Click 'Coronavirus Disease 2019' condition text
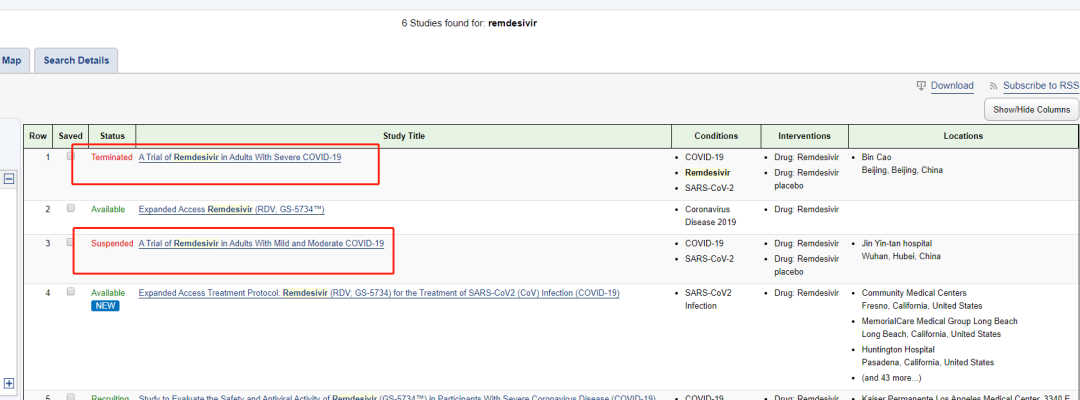Screen dimensions: 1080x400 [x=711, y=215]
